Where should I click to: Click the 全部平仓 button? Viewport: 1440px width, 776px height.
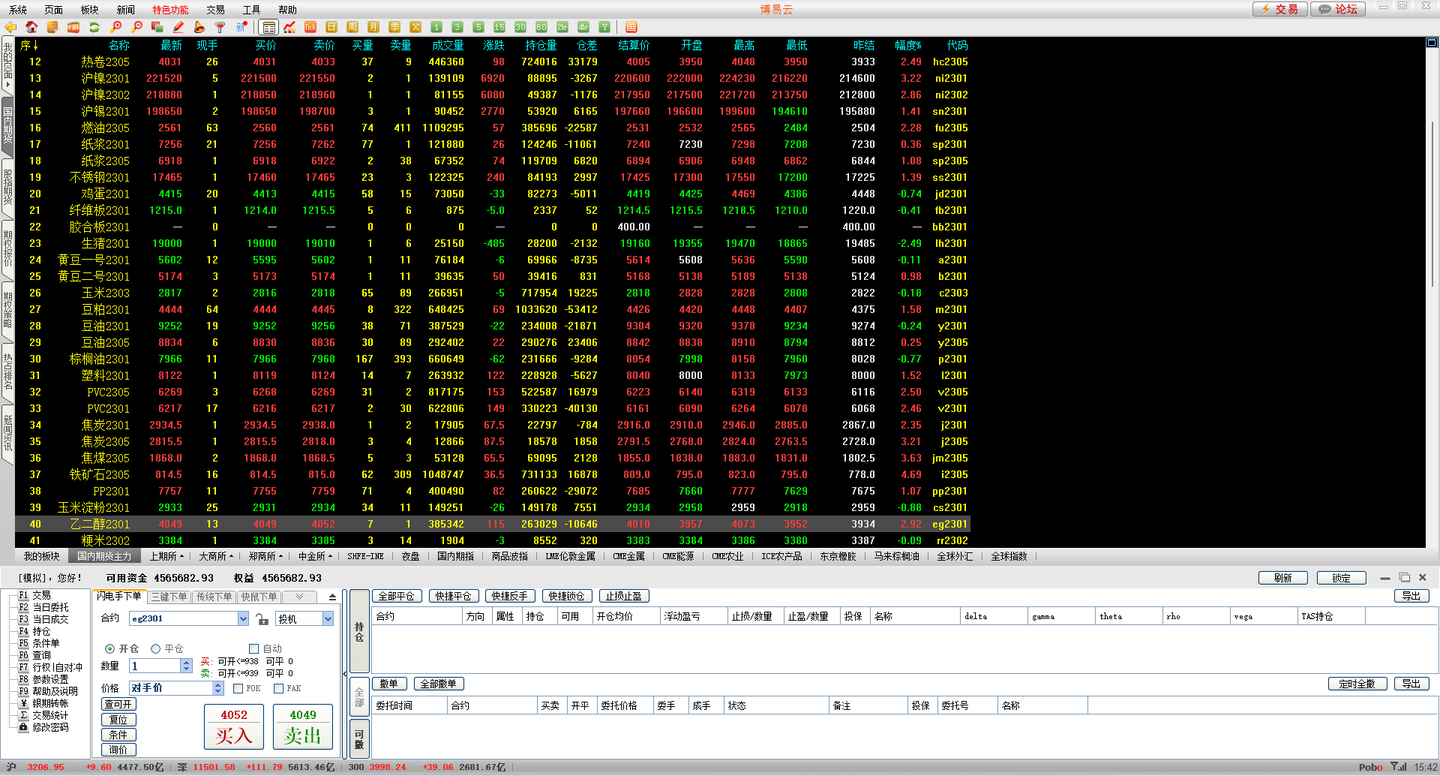click(398, 596)
